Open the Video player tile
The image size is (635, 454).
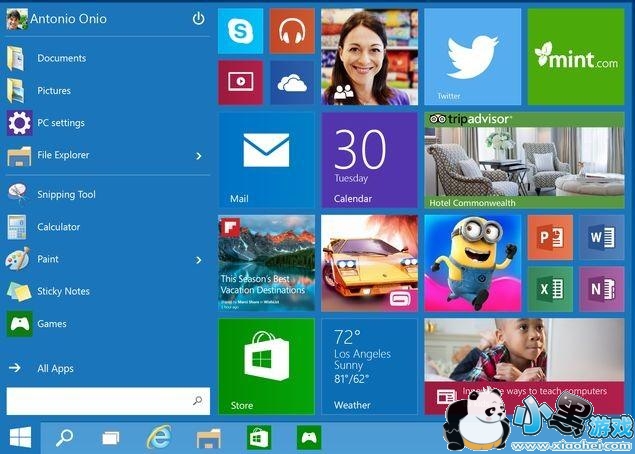pos(240,83)
